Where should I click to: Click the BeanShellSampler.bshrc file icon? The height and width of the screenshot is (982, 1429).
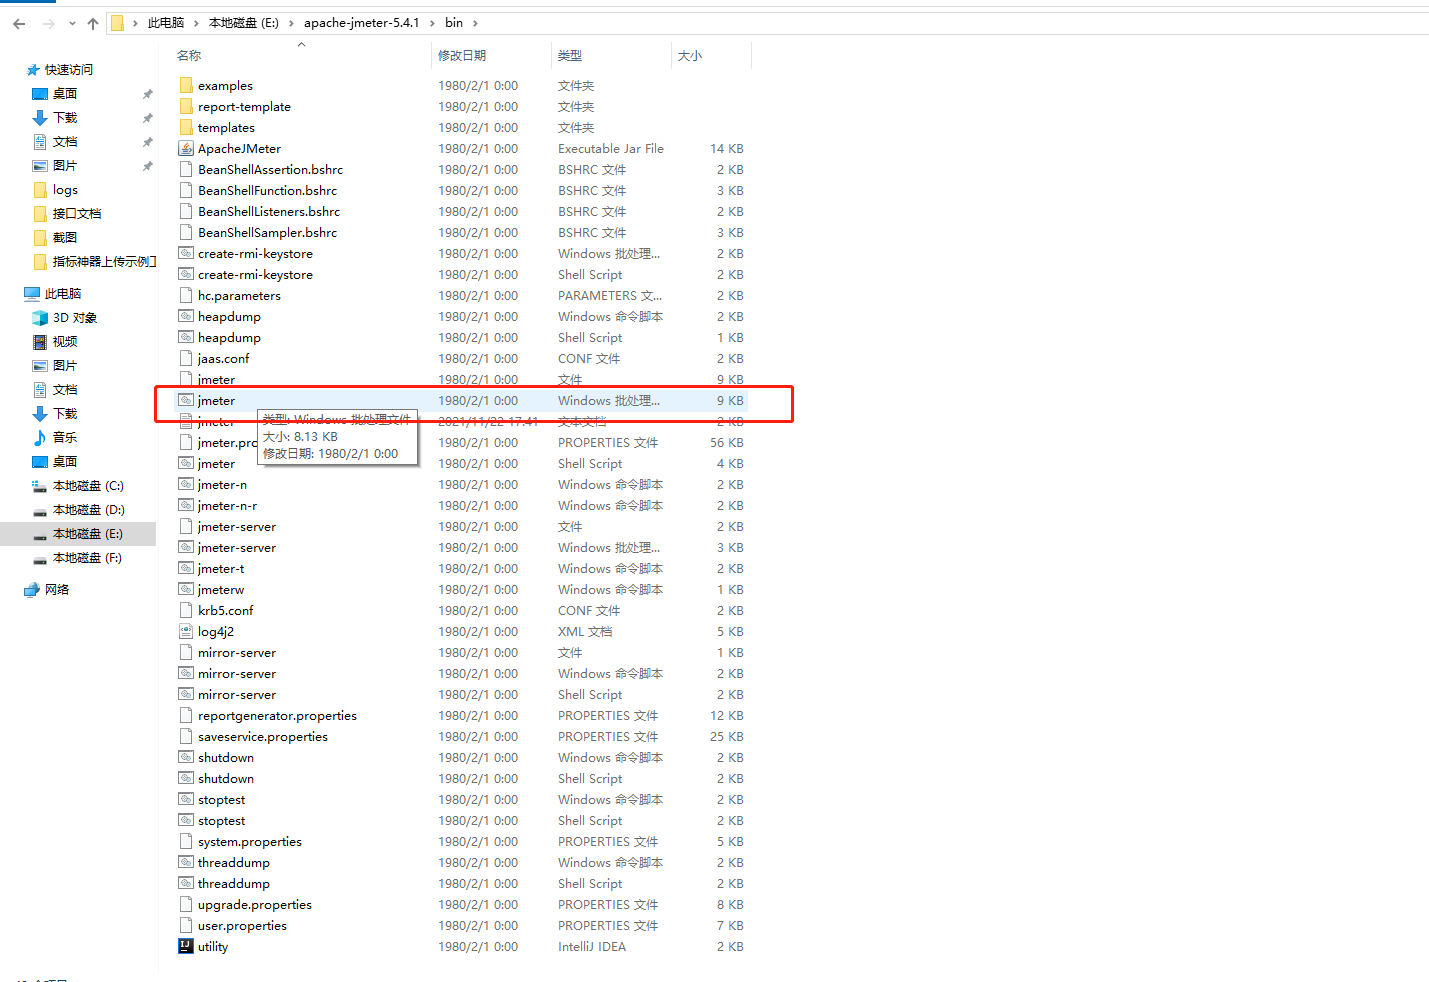tap(186, 232)
